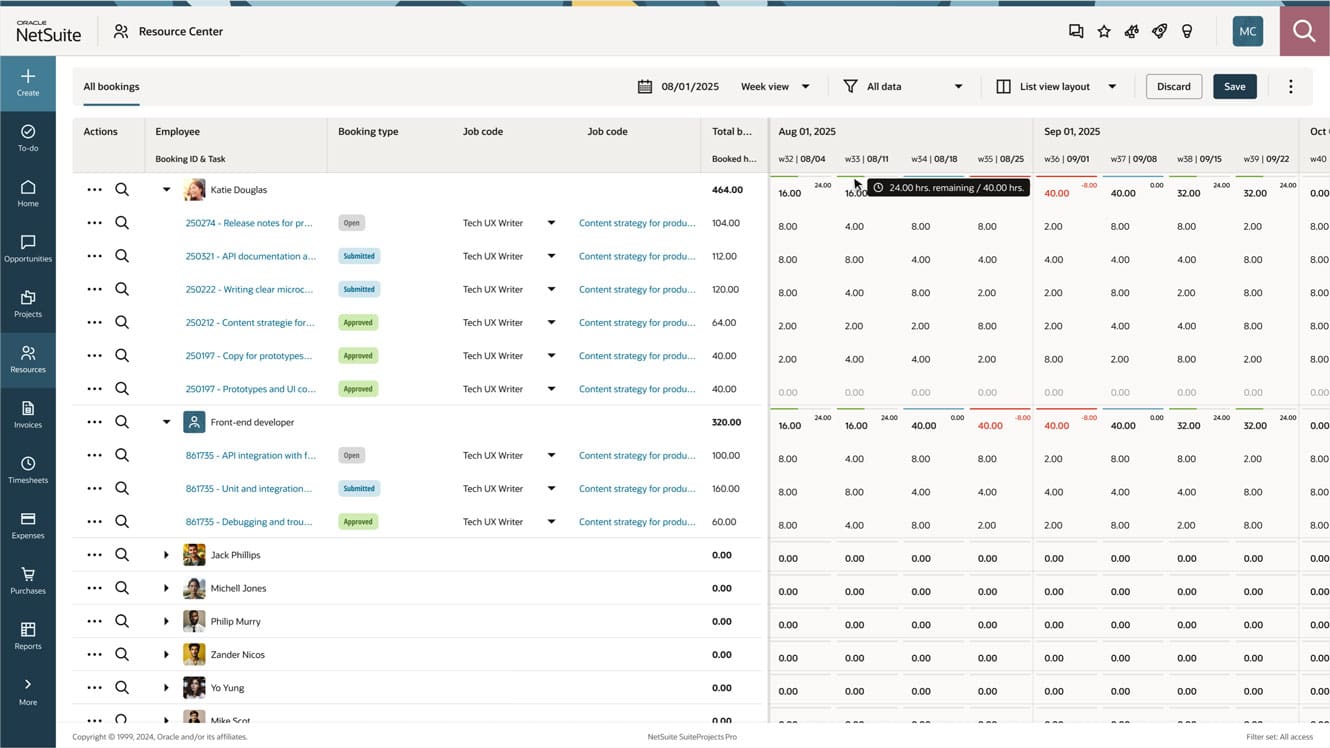Click the Save button
This screenshot has height=748, width=1330.
tap(1234, 86)
